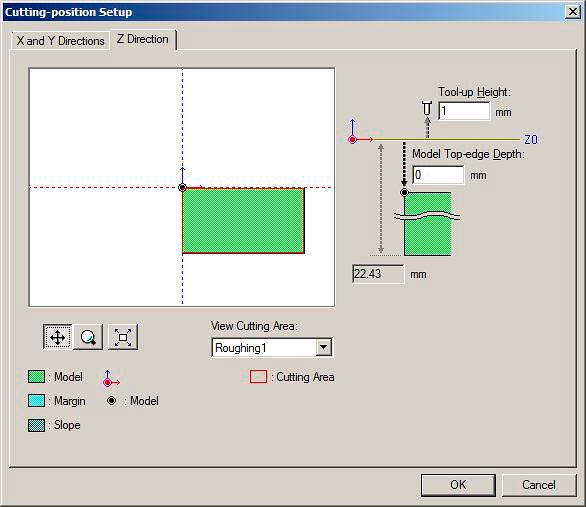Image resolution: width=586 pixels, height=507 pixels.
Task: Click the Model Top-edge Depth field
Action: (438, 174)
